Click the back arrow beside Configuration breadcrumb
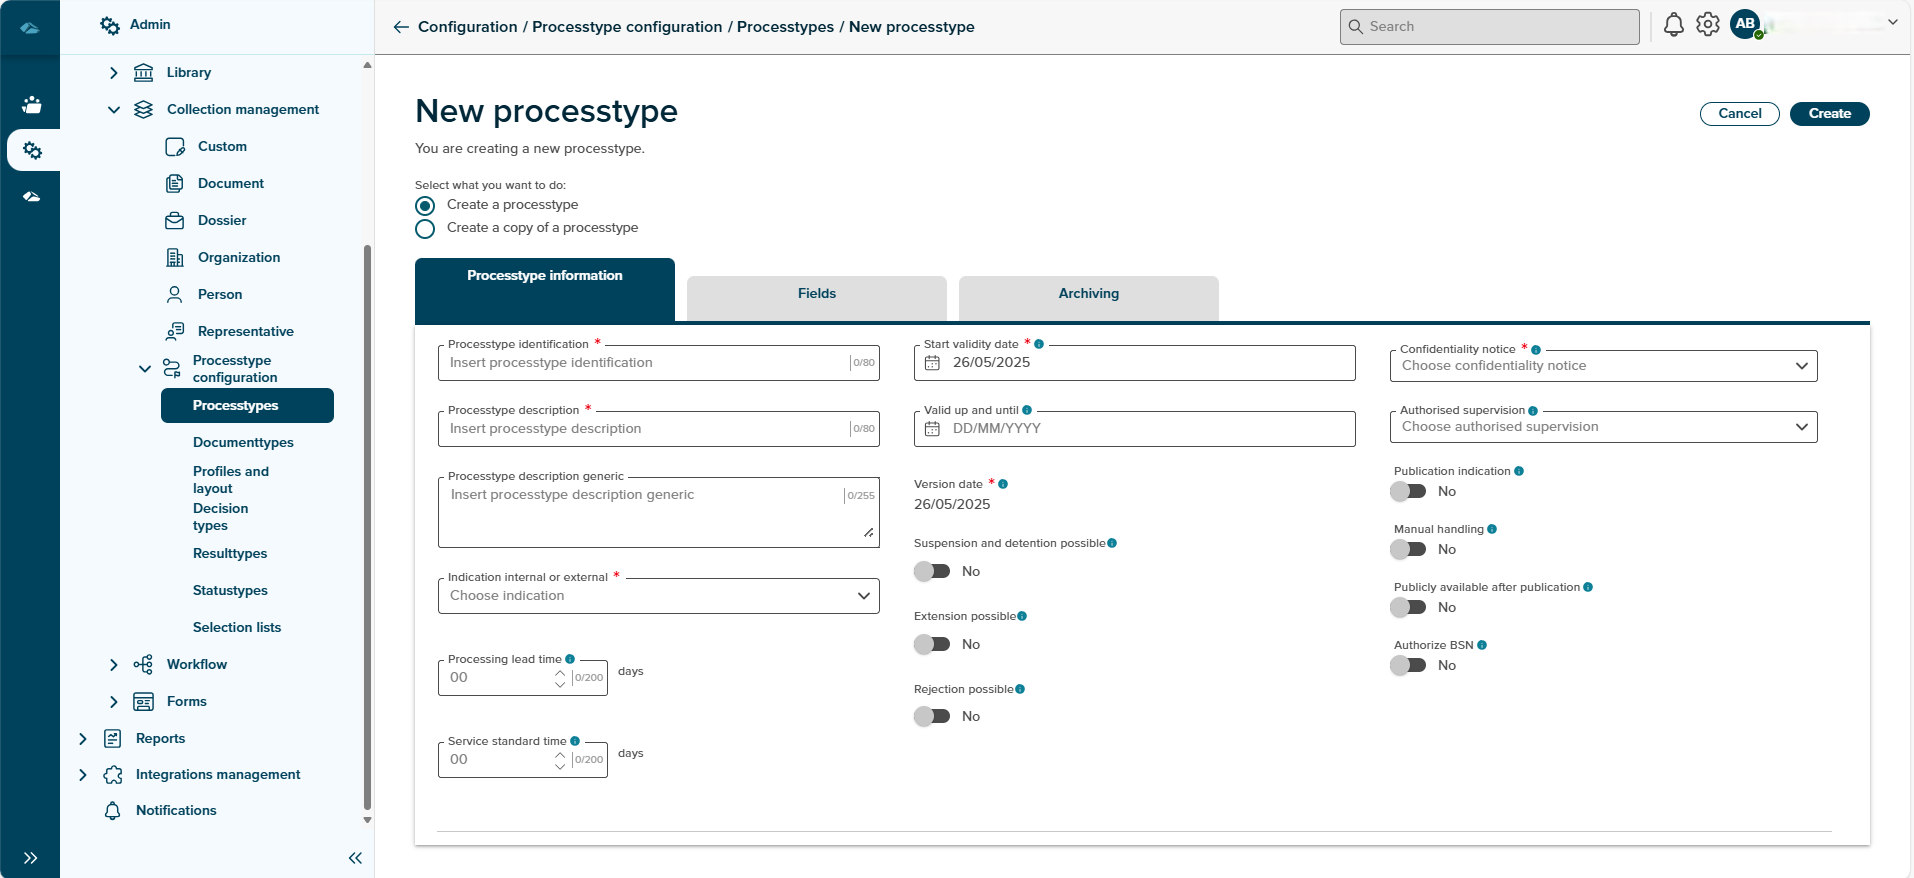The width and height of the screenshot is (1914, 878). 401,27
